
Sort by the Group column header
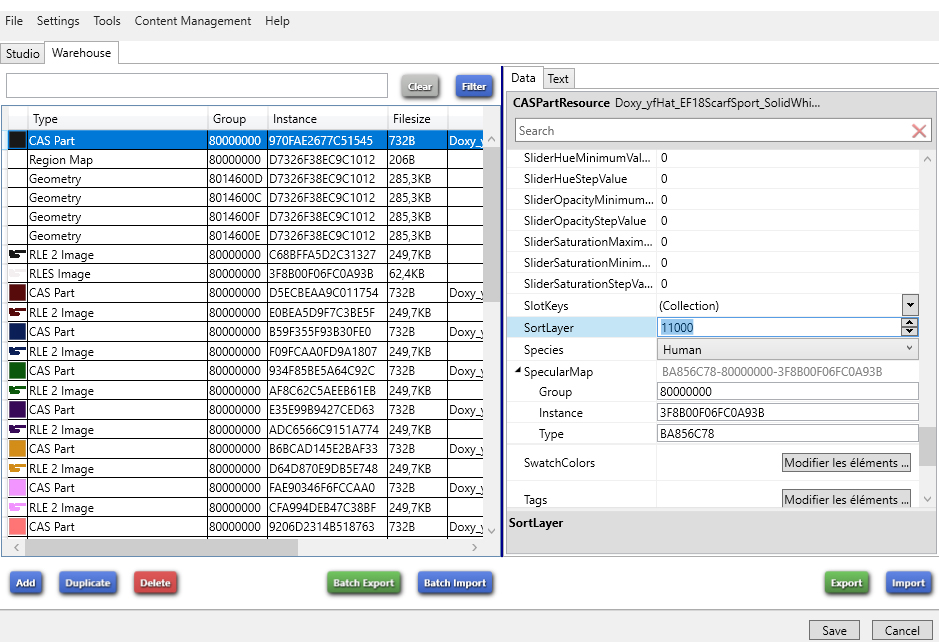[x=237, y=119]
